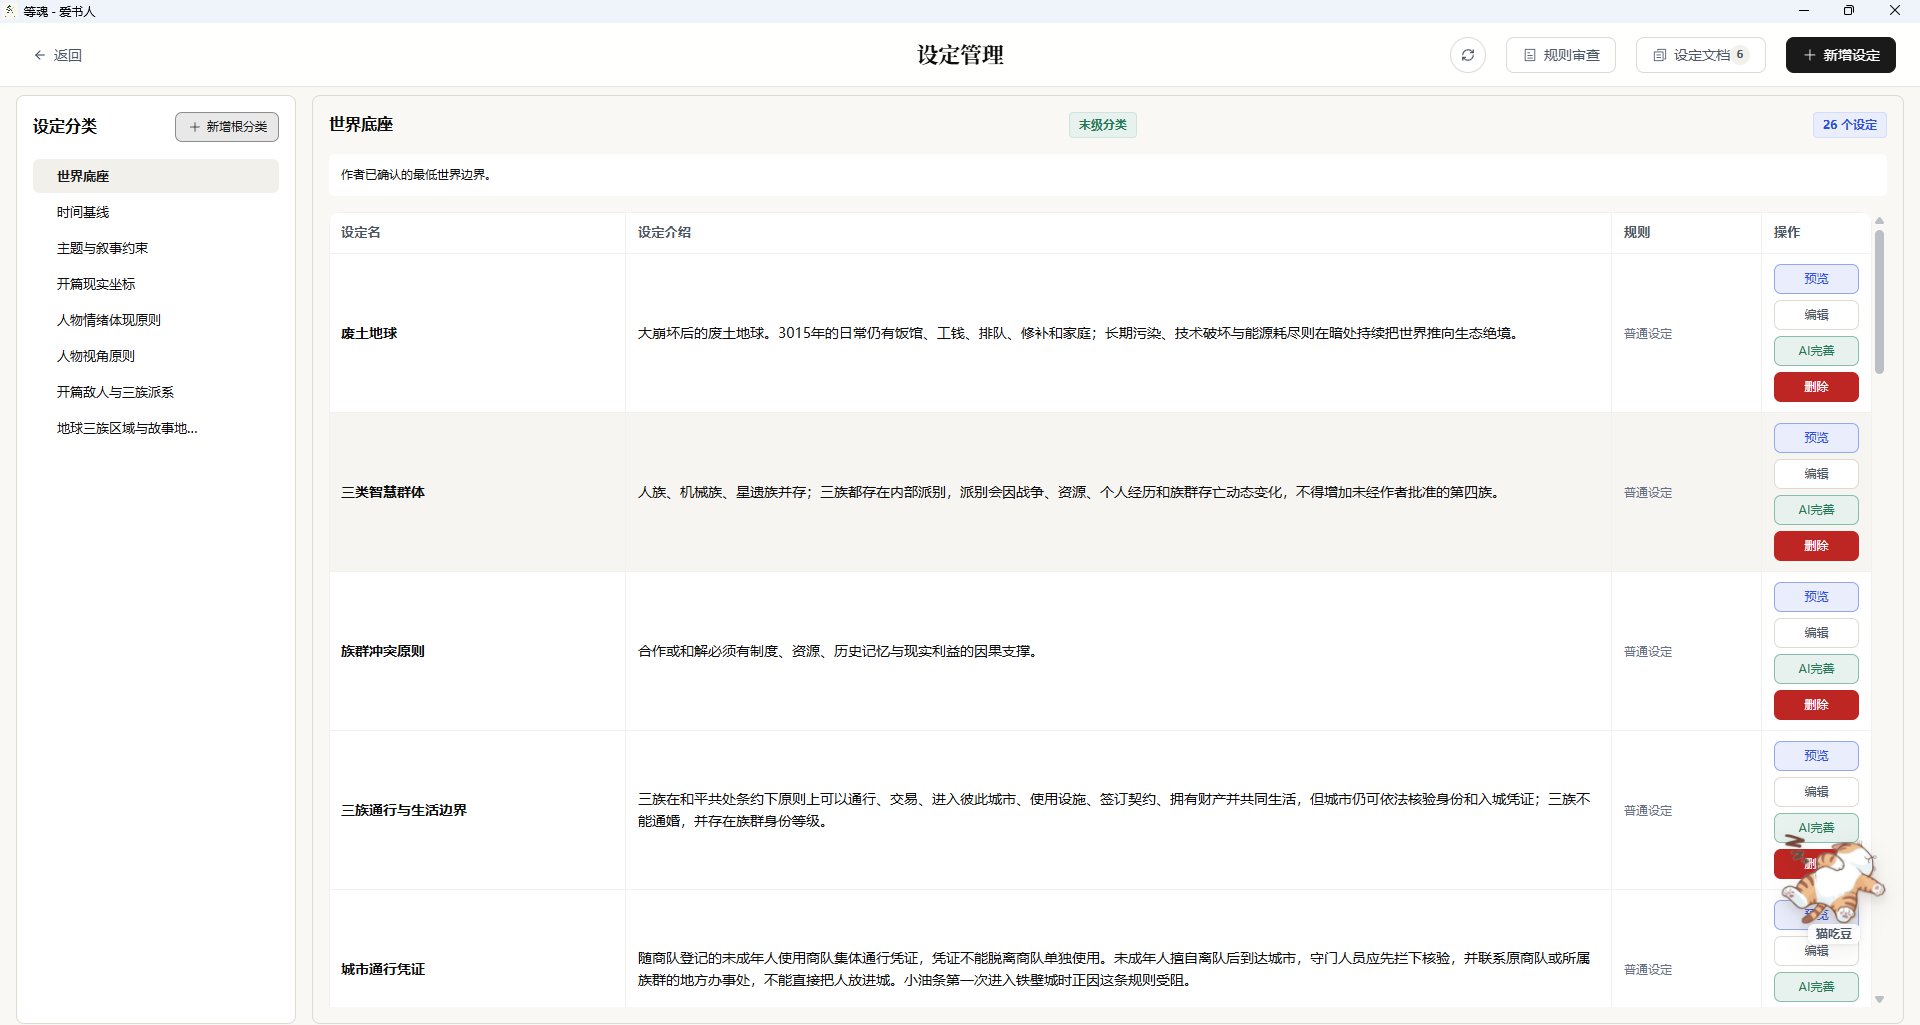Screen dimensions: 1920x1025
Task: Click the 26 个设定 count badge
Action: pyautogui.click(x=1849, y=125)
